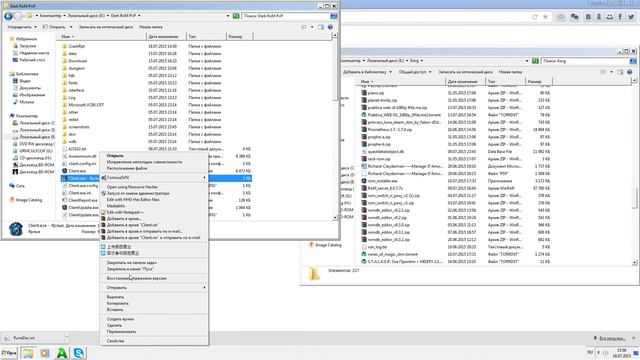This screenshot has width=640, height=360.
Task: Open Skype from the taskbar
Action: [x=79, y=353]
